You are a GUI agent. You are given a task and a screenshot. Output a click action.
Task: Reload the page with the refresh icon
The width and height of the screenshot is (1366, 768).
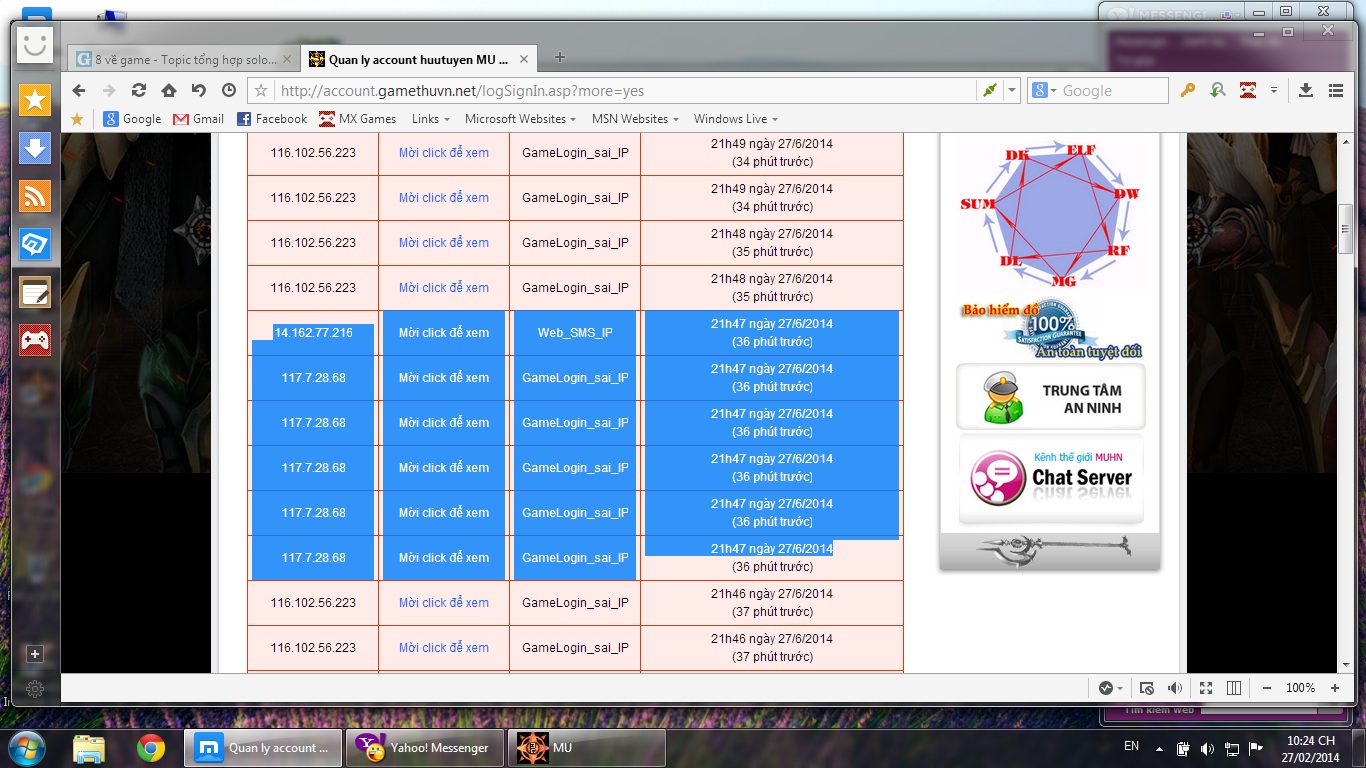tap(139, 90)
